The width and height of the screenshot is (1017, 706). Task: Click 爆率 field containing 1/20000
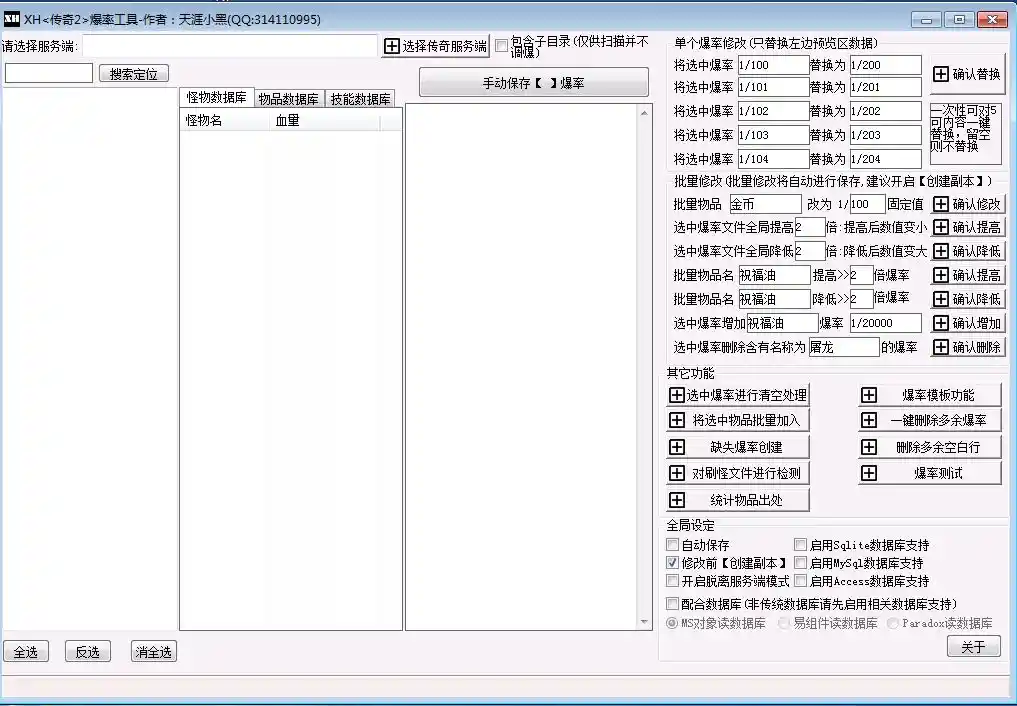pos(885,323)
